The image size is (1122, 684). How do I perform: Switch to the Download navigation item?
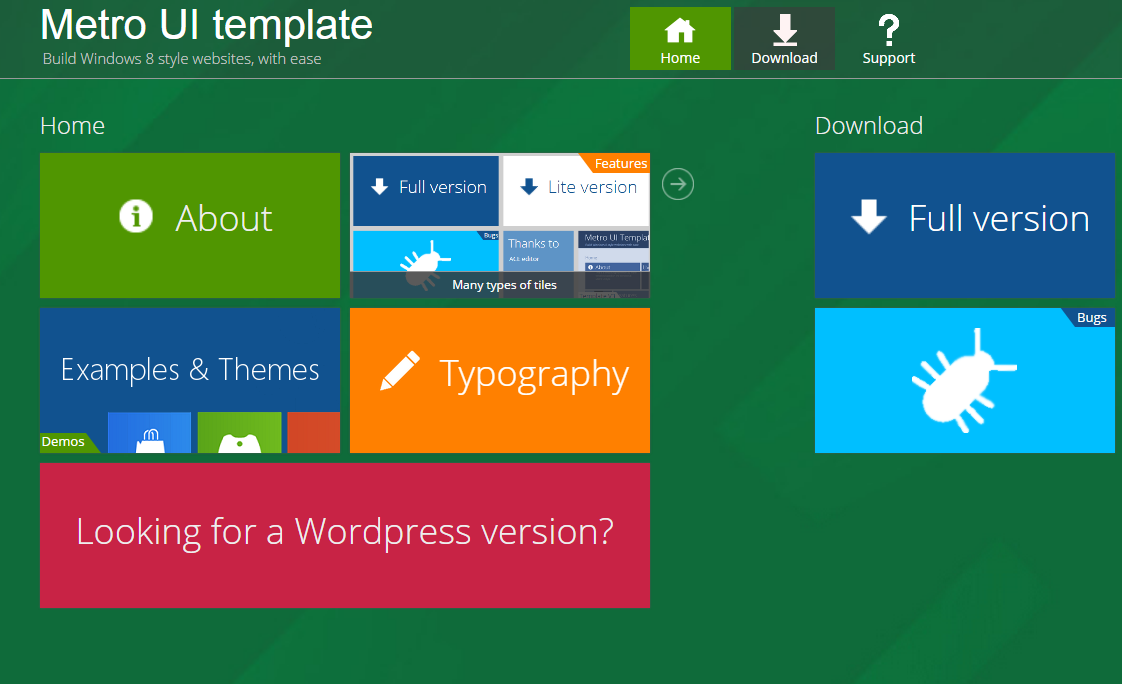784,57
